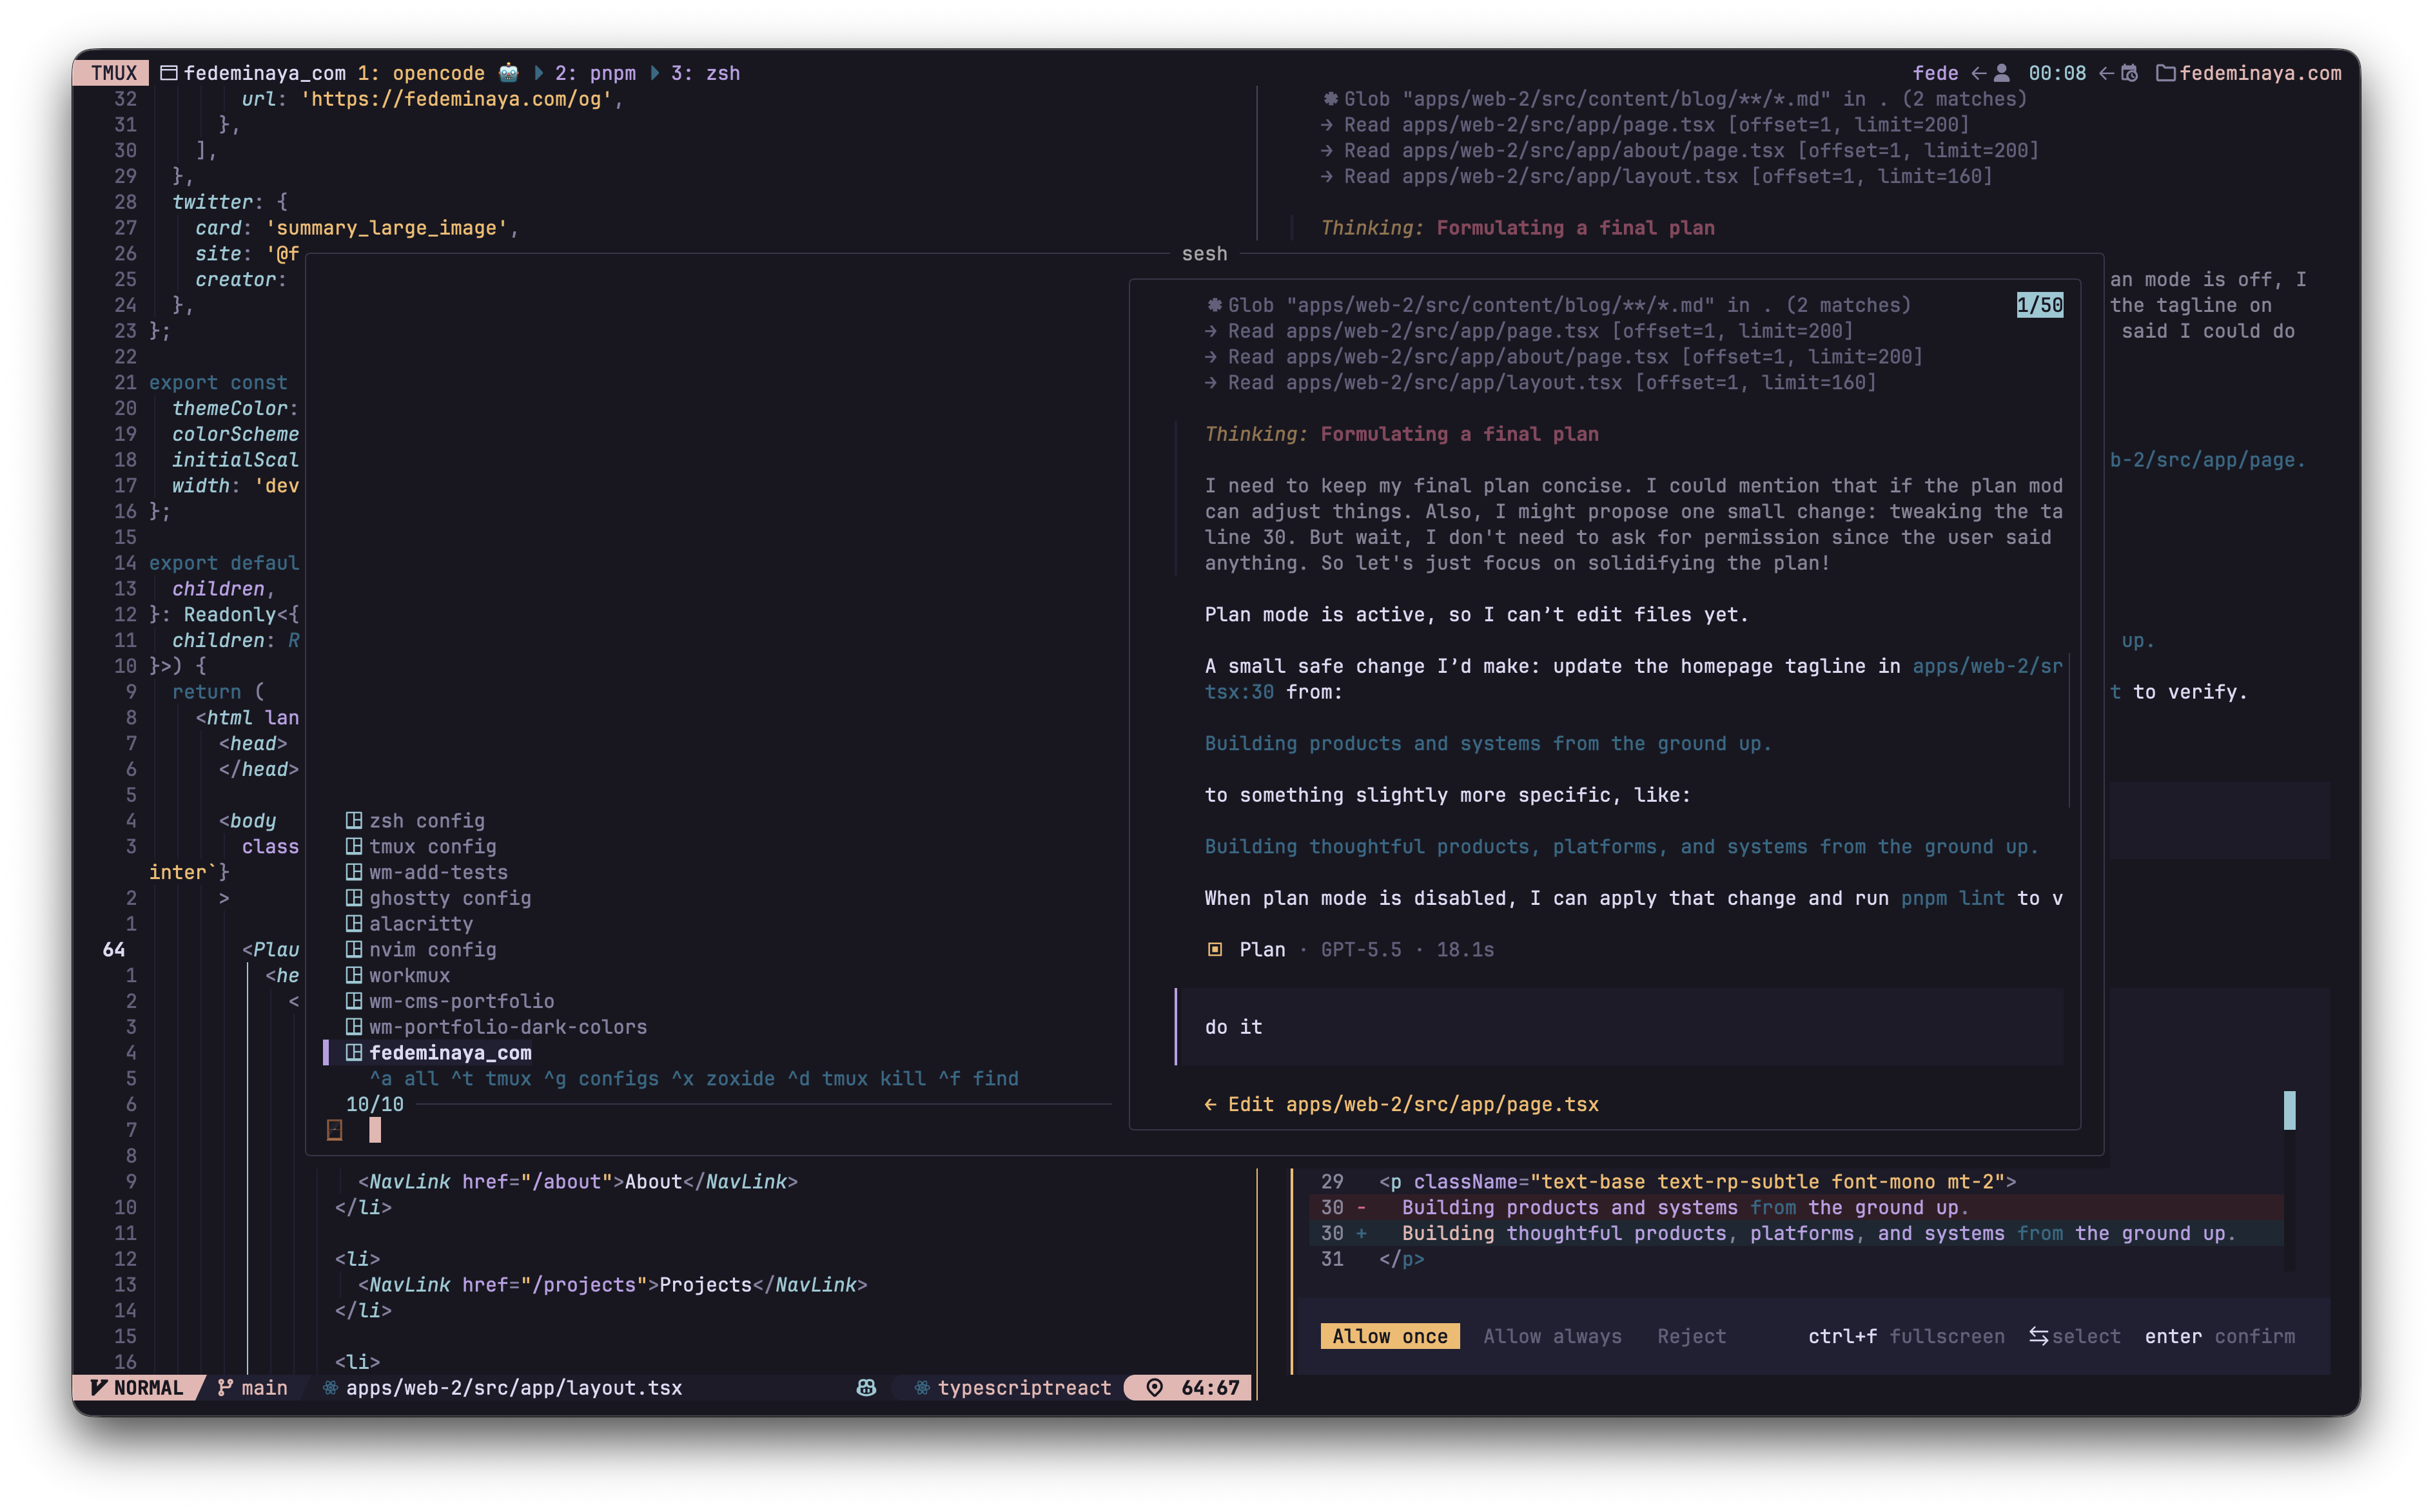Viewport: 2433px width, 1512px height.
Task: Select zsh config session in sesh list
Action: tap(427, 820)
